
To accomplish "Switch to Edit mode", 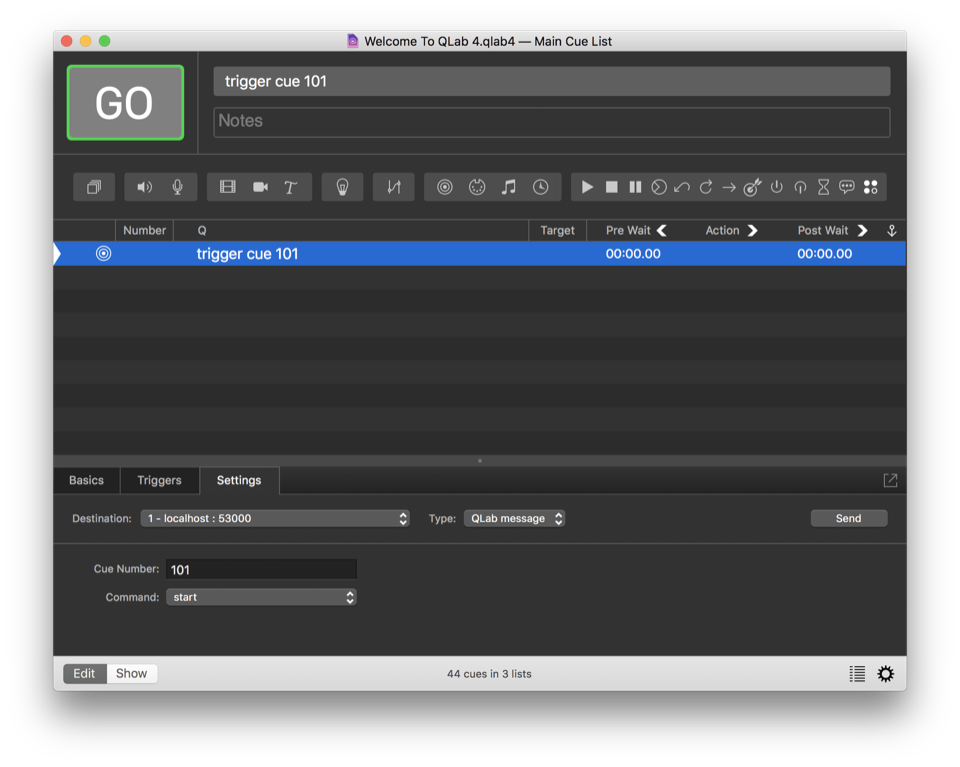I will coord(84,673).
